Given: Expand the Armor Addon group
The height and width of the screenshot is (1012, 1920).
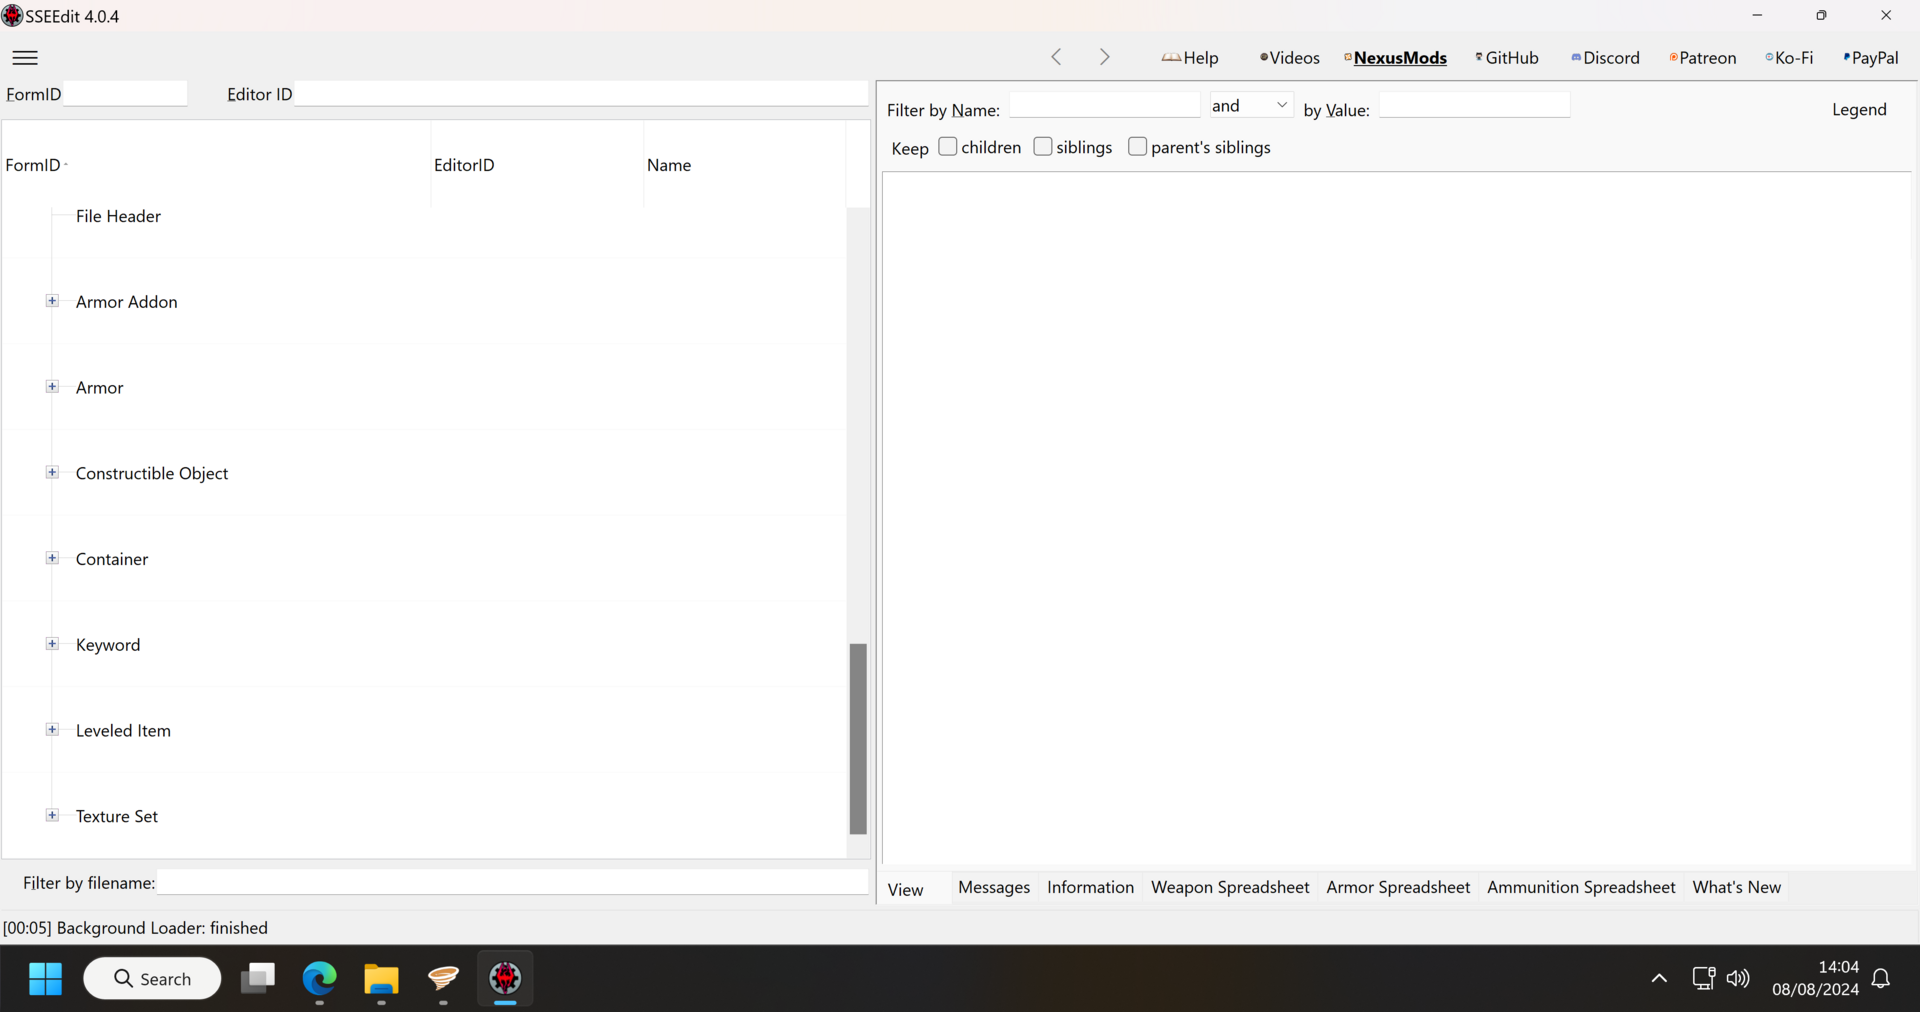Looking at the screenshot, I should point(52,301).
